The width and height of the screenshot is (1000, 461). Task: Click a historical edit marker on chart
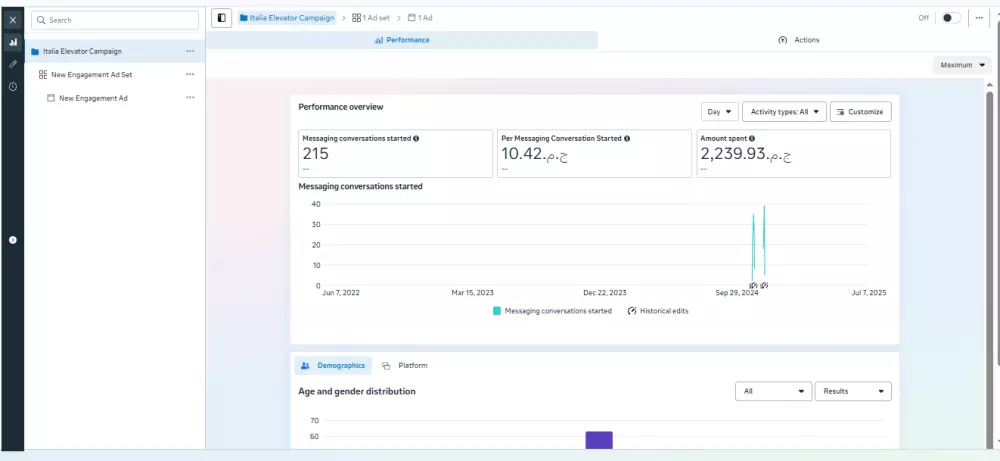[x=753, y=285]
